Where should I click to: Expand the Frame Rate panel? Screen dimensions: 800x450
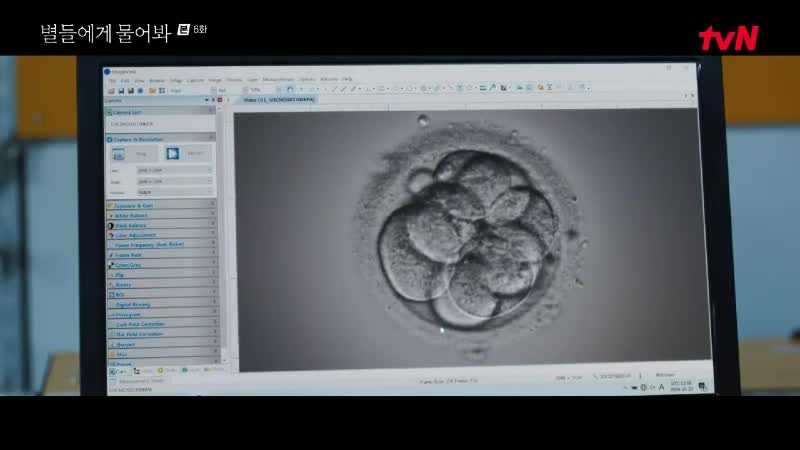[x=162, y=255]
